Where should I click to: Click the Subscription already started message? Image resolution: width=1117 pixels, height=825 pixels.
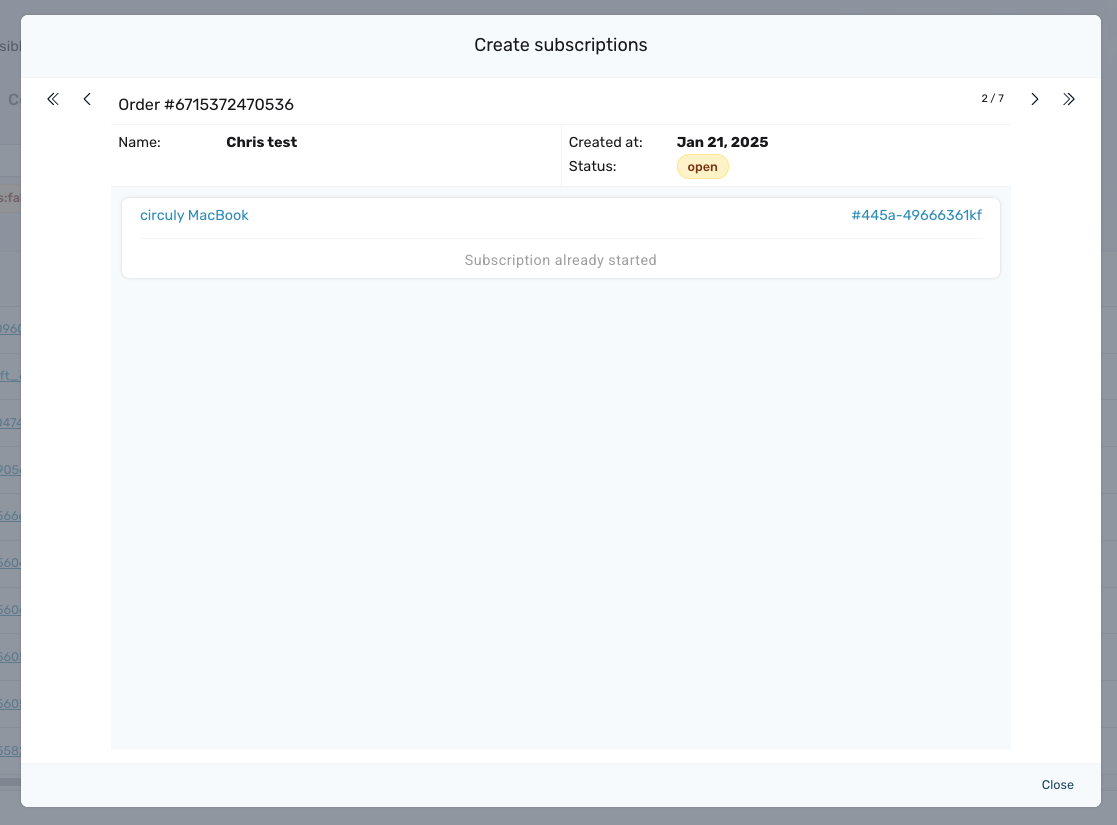point(561,260)
